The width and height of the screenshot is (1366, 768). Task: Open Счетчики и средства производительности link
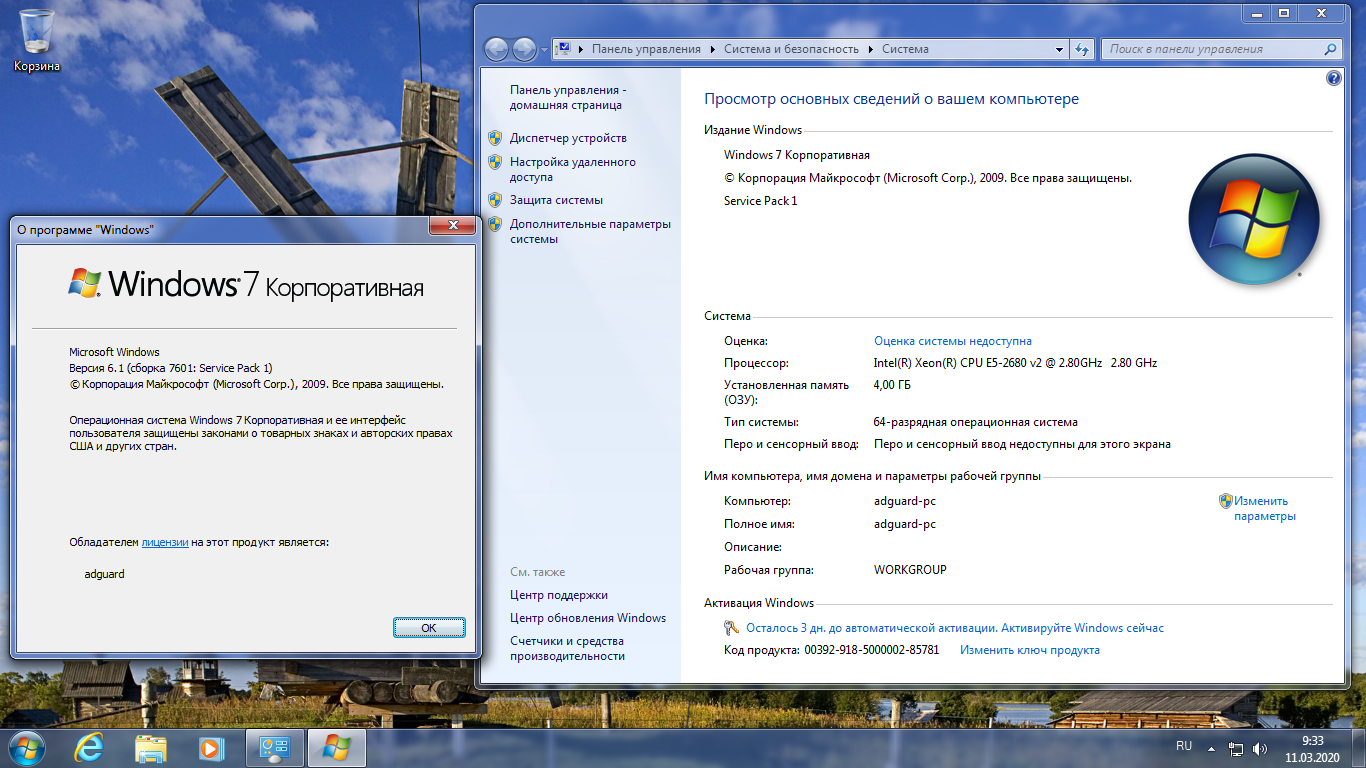click(x=567, y=649)
